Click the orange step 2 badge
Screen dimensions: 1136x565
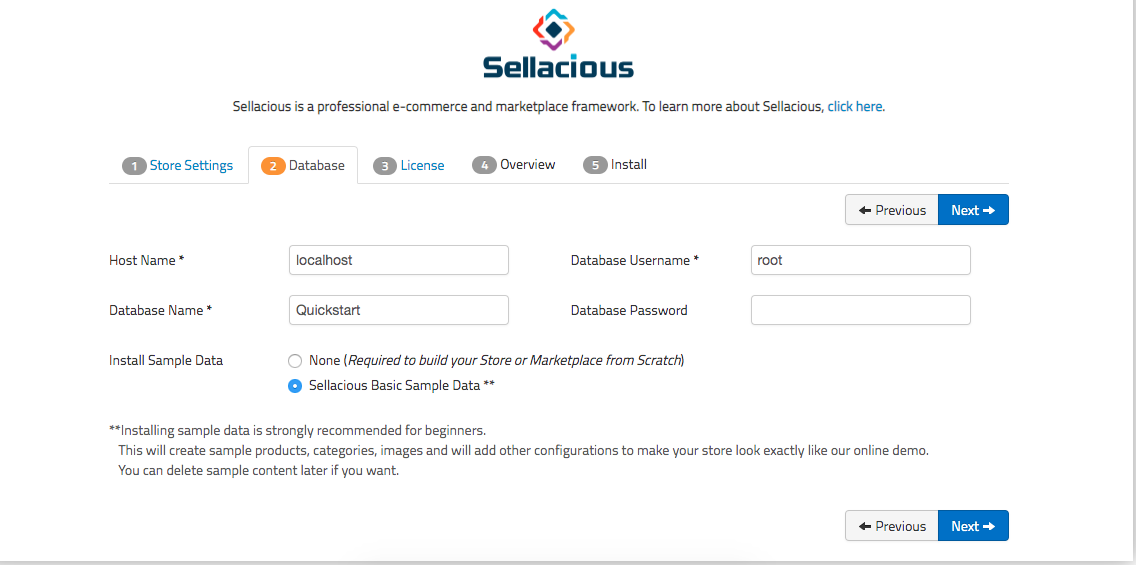pos(273,166)
